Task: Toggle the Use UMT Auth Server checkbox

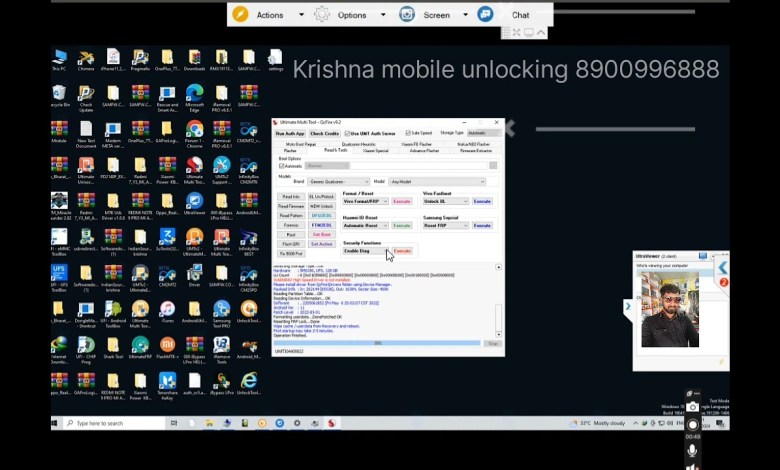Action: point(347,133)
